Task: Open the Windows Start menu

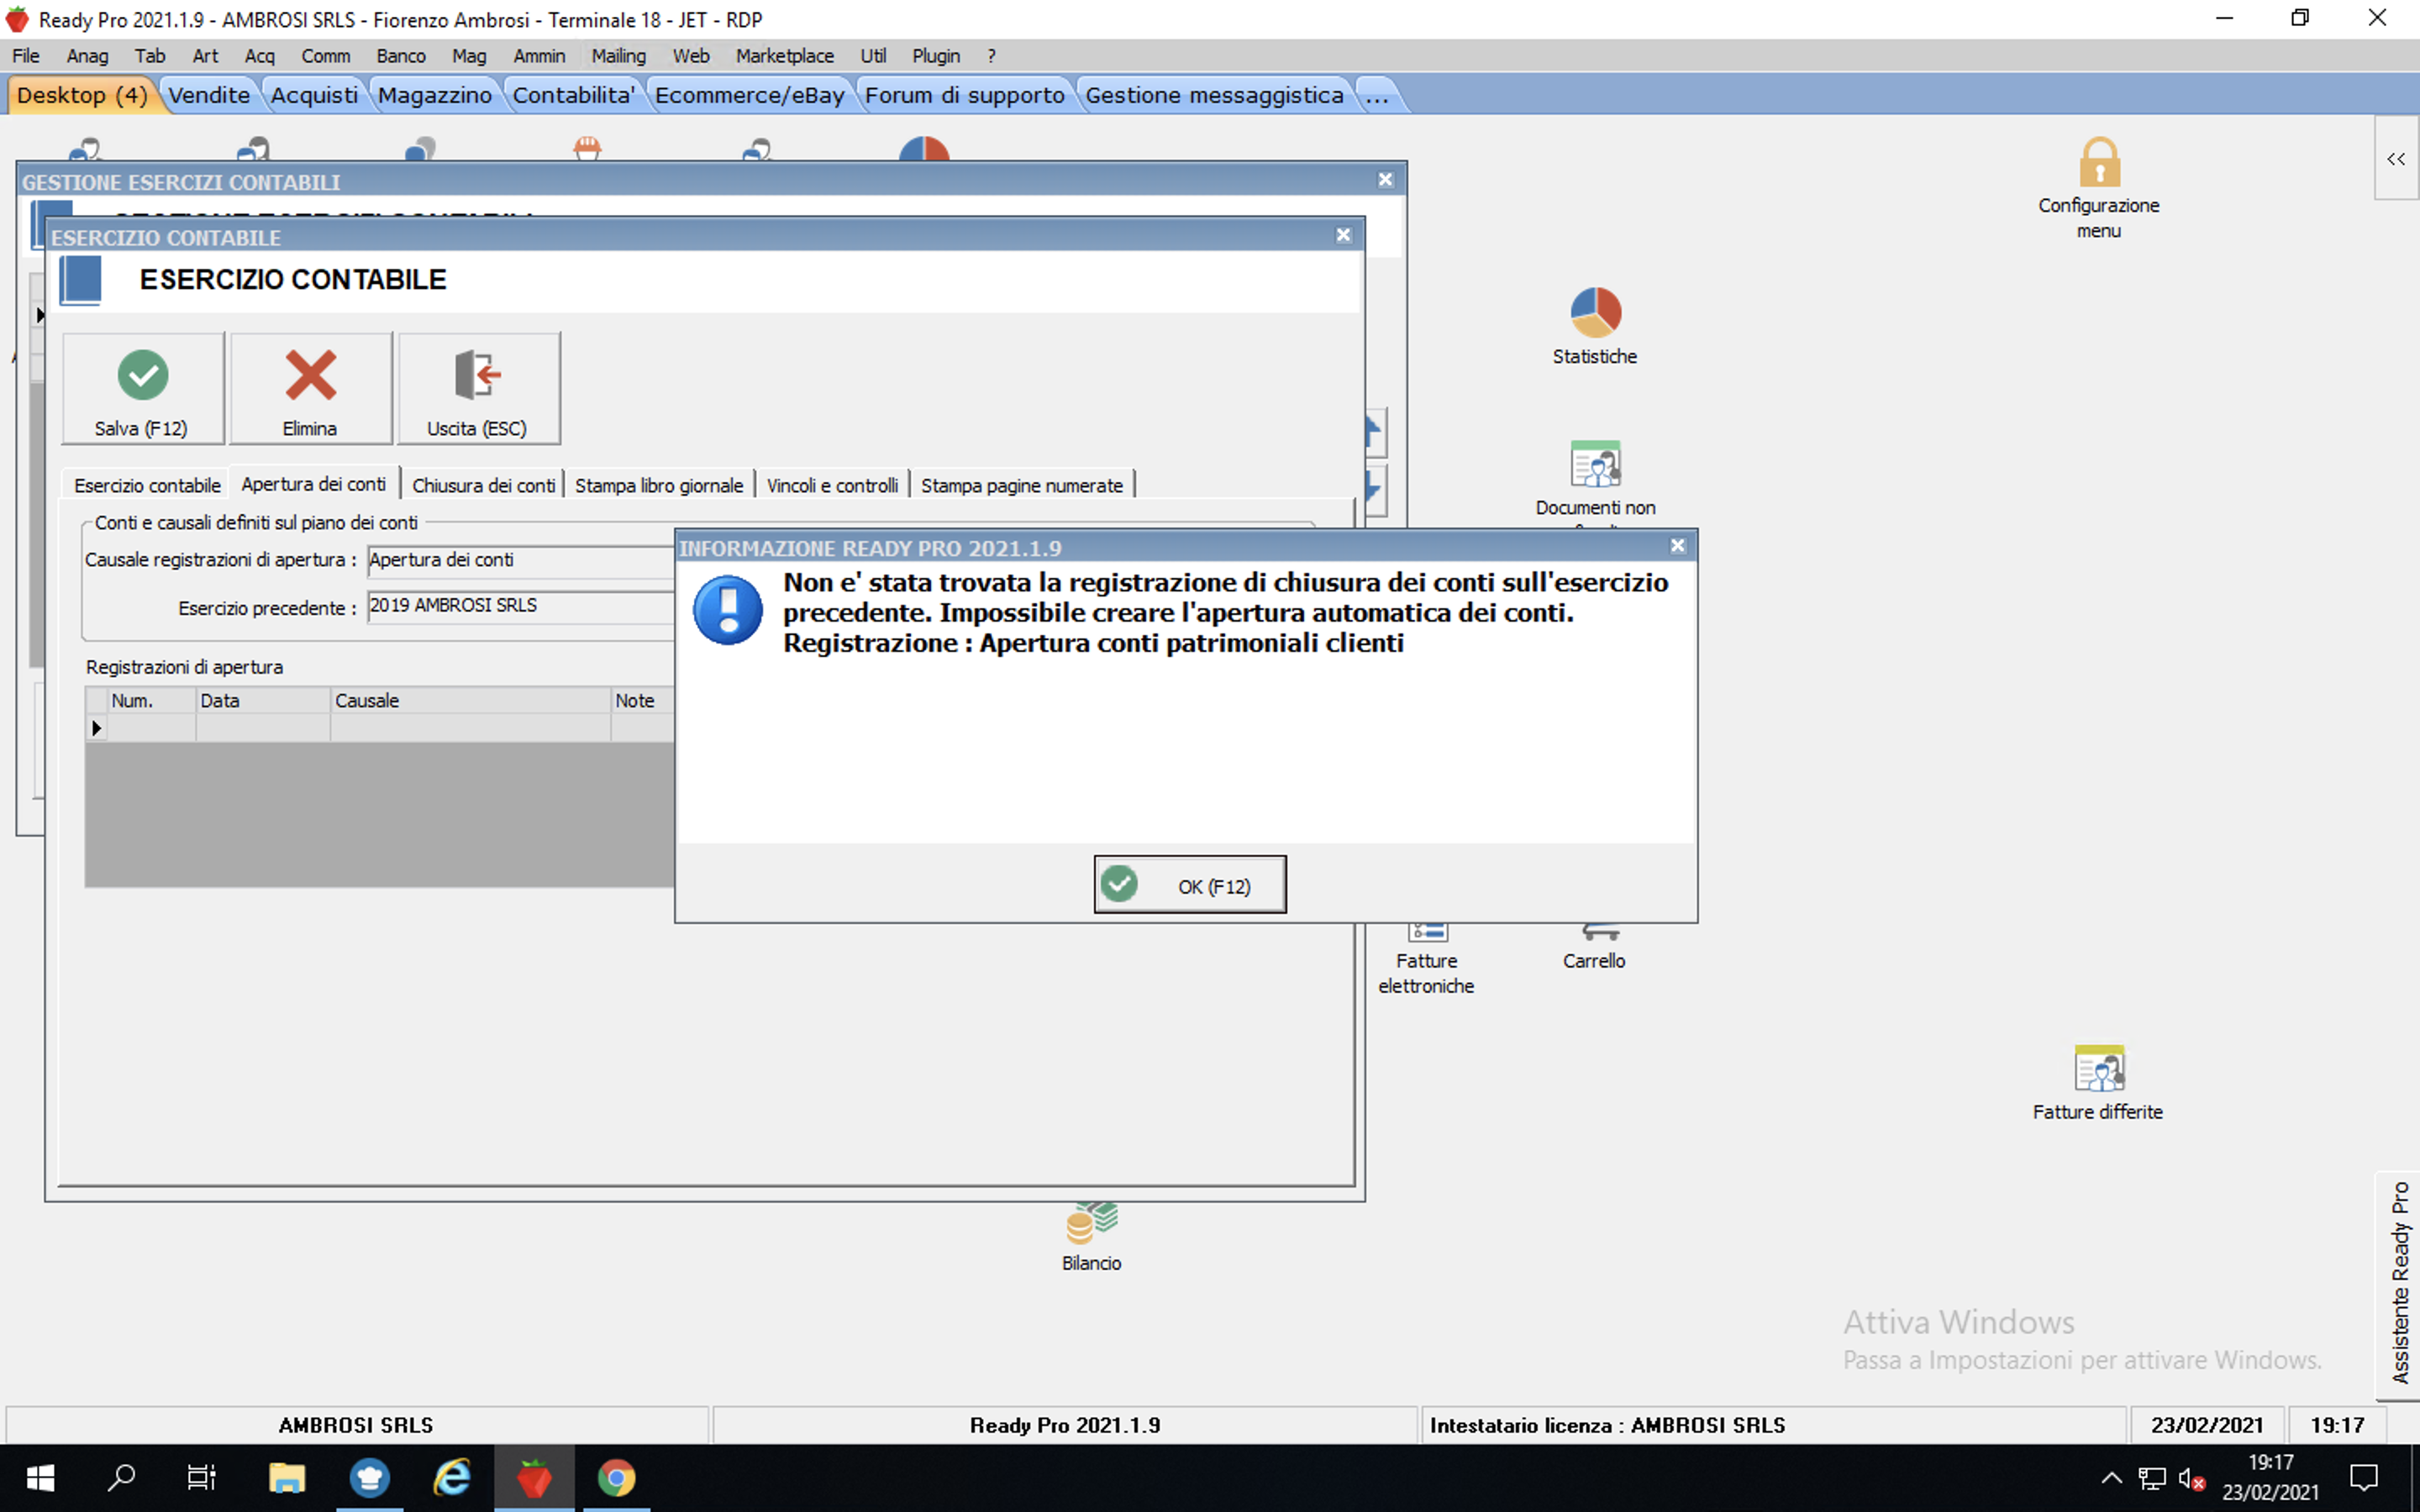Action: [40, 1477]
